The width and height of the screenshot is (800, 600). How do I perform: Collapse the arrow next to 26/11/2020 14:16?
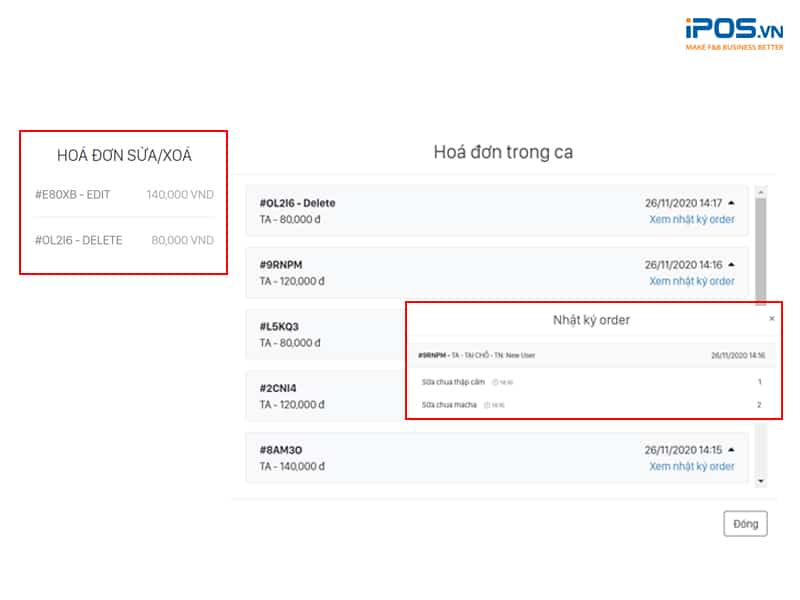(x=731, y=265)
